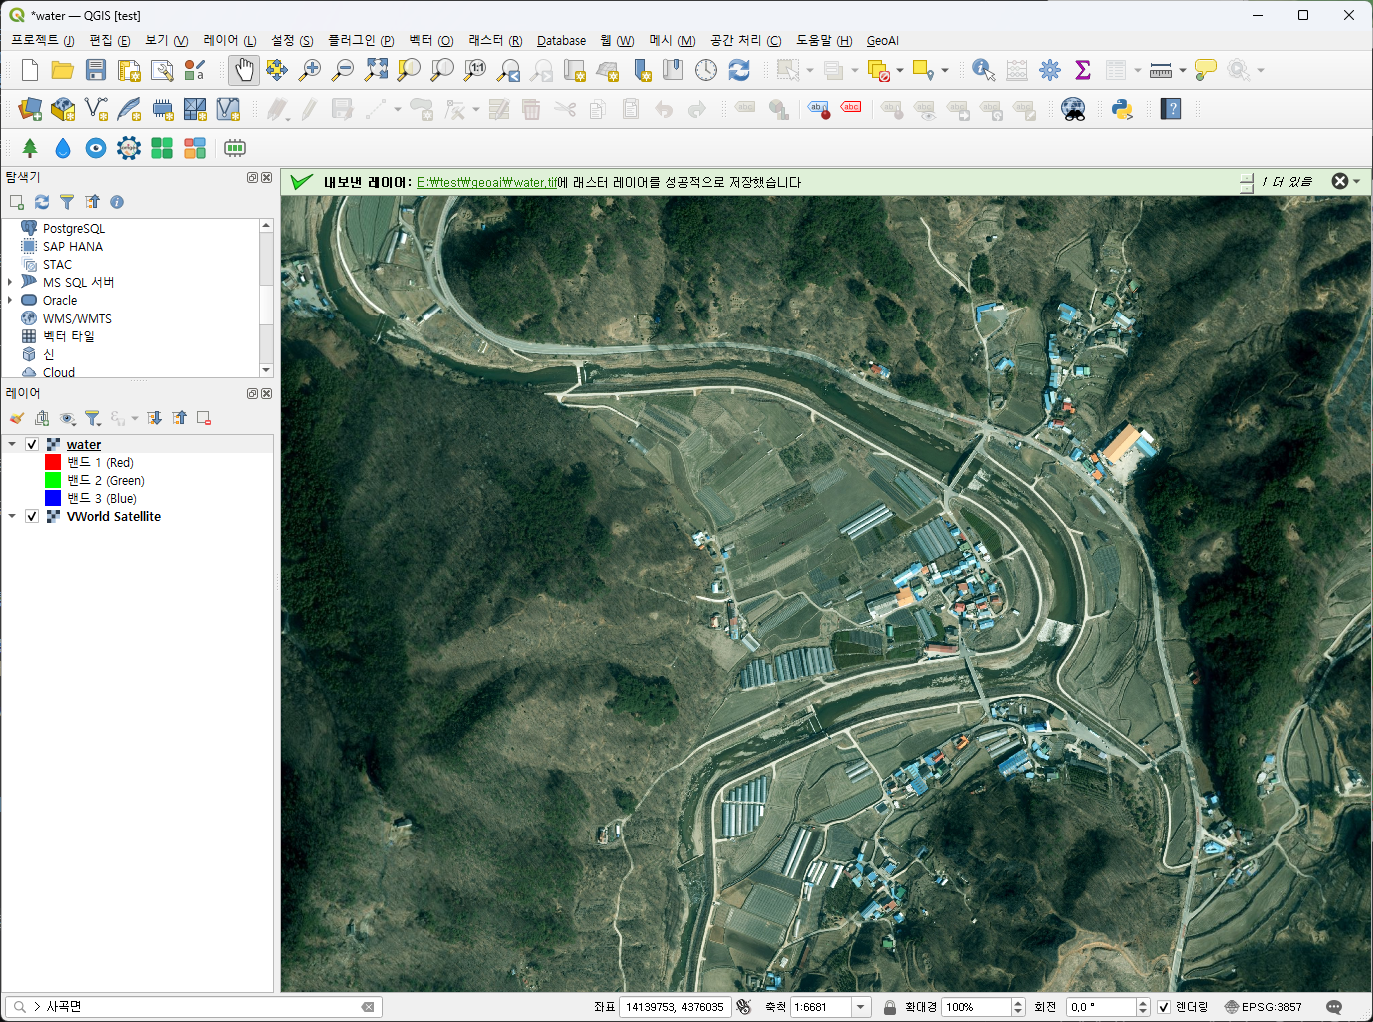Click the Pan Map hand tool
The width and height of the screenshot is (1373, 1022).
(244, 70)
